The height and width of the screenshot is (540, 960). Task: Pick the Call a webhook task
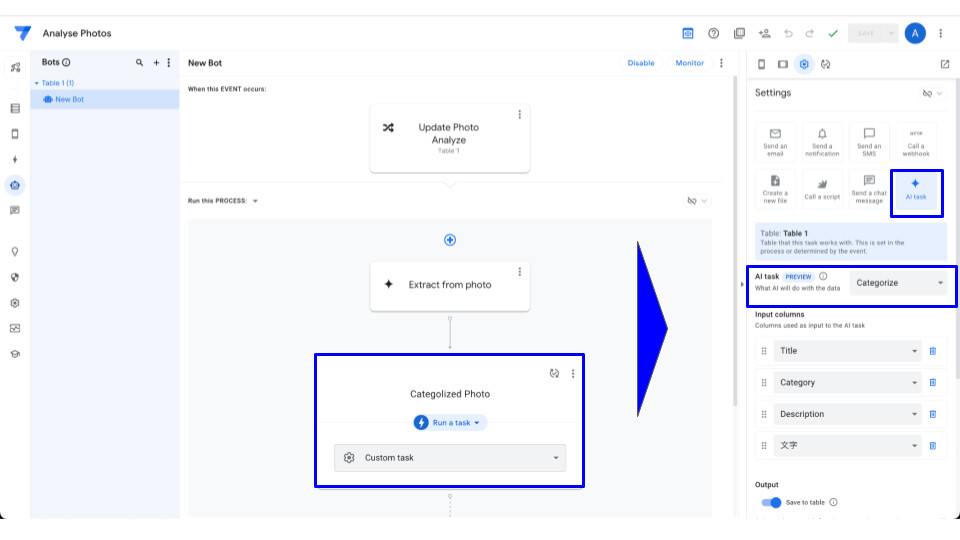point(915,142)
